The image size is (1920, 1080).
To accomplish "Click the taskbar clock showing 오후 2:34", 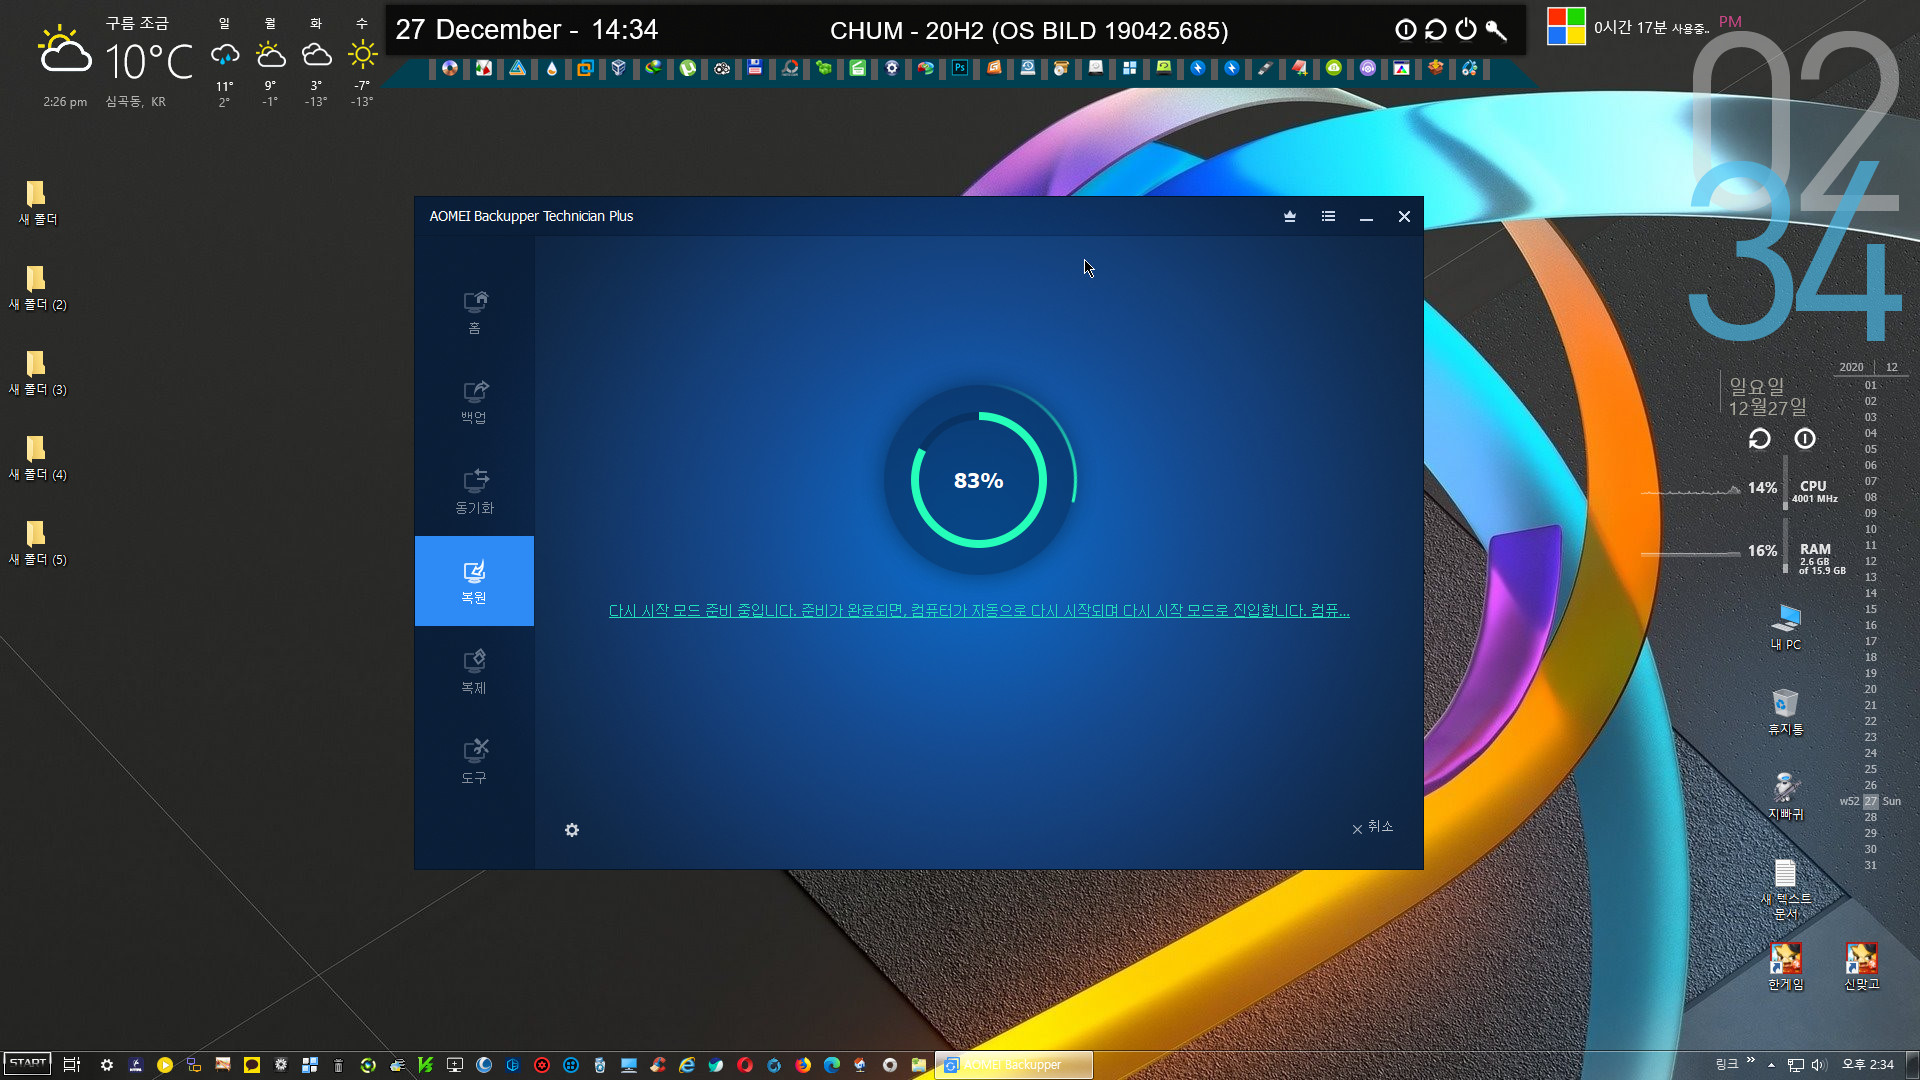I will [1868, 1065].
